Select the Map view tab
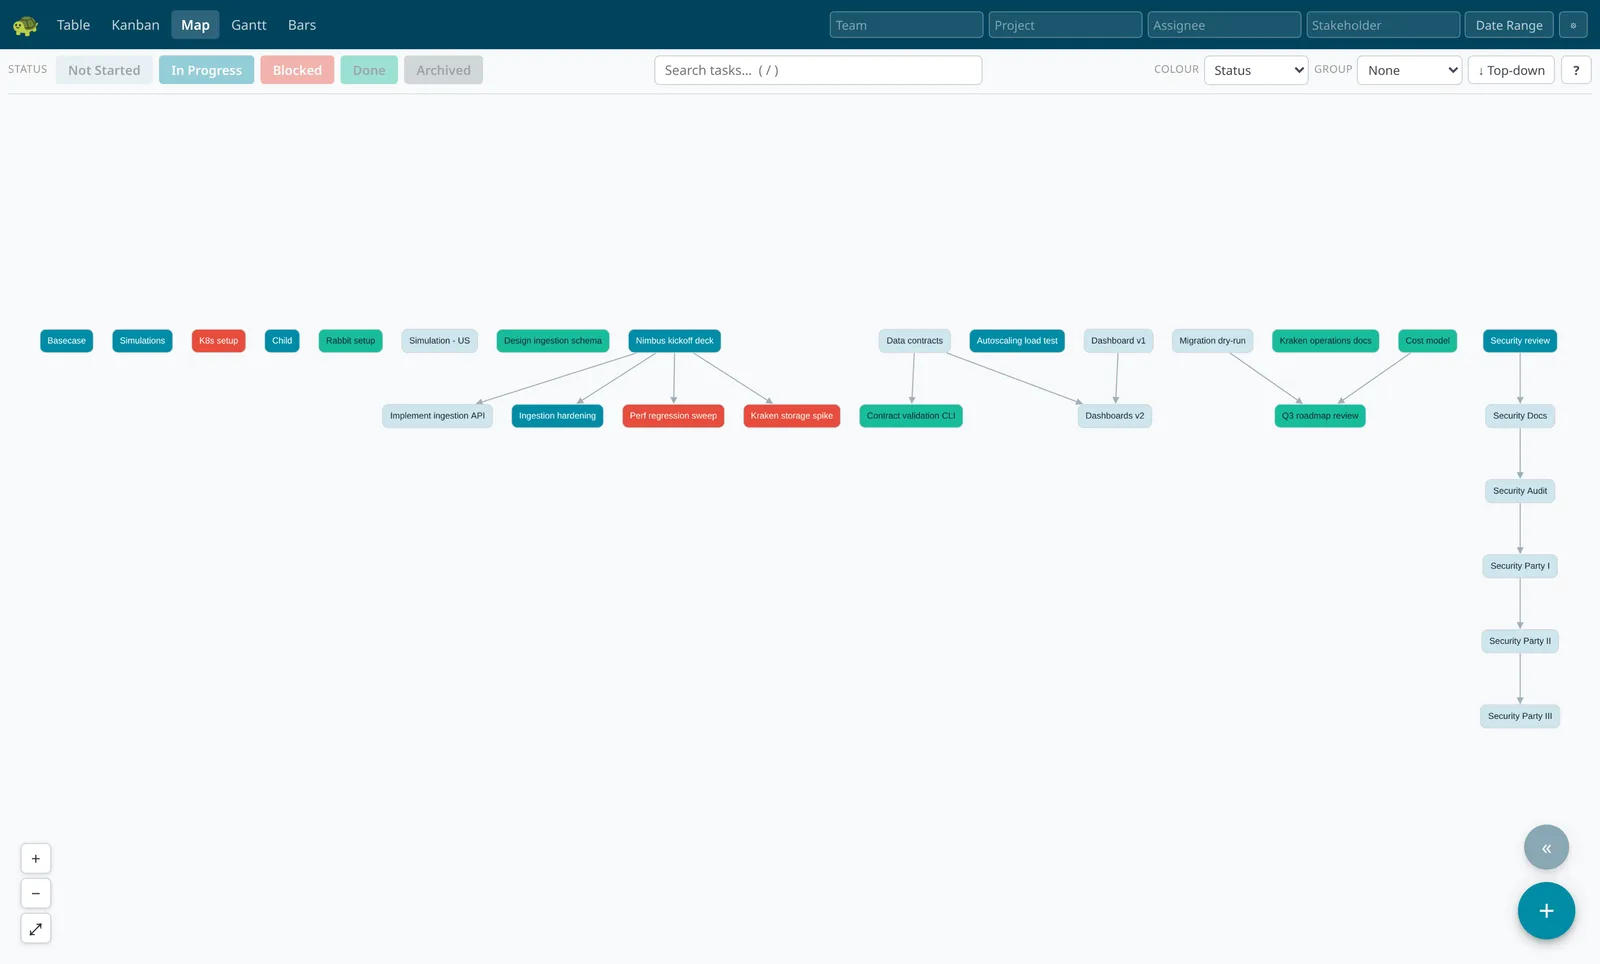Viewport: 1600px width, 964px height. [195, 25]
